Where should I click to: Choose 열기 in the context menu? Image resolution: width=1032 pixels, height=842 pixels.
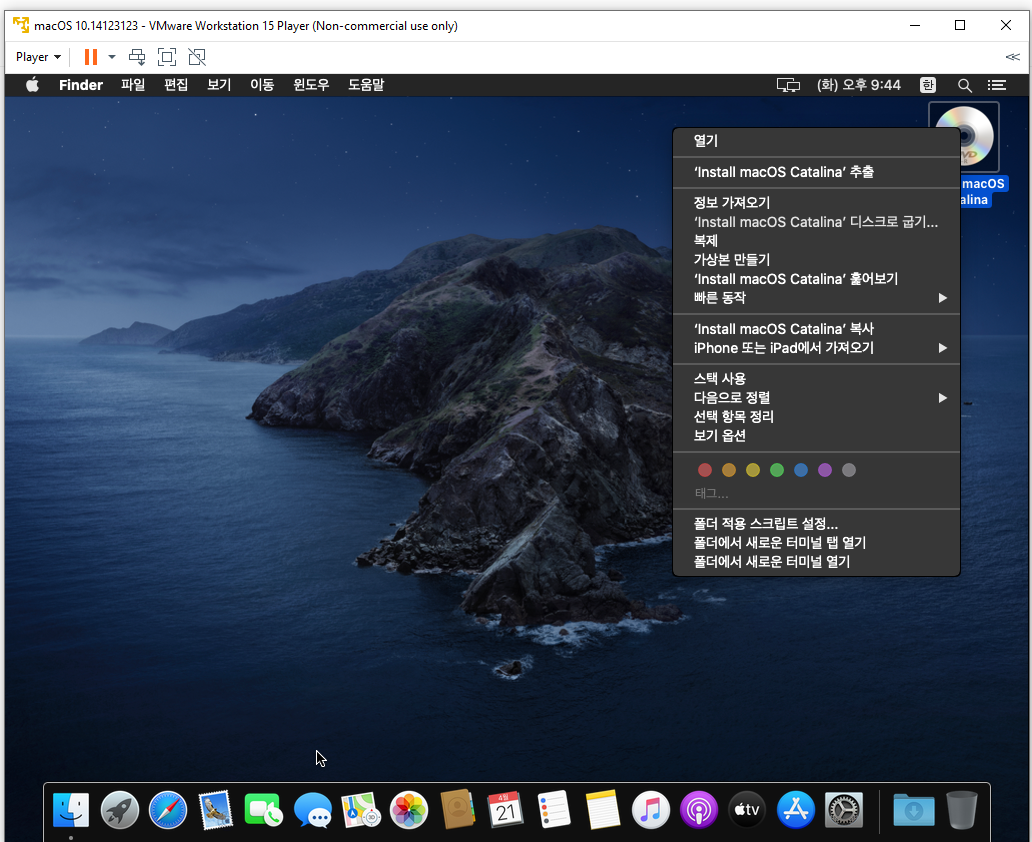point(816,140)
